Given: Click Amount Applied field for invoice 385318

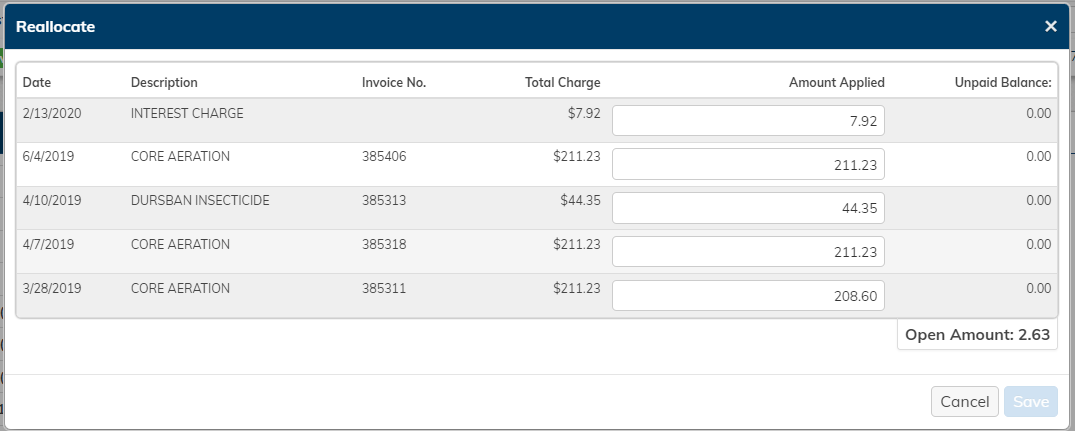Looking at the screenshot, I should coord(748,252).
